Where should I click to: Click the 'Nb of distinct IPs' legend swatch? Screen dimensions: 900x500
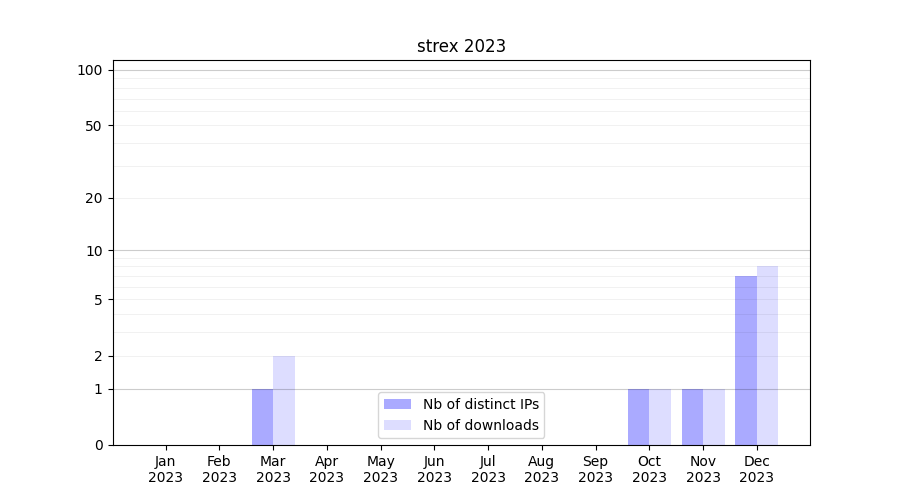397,404
